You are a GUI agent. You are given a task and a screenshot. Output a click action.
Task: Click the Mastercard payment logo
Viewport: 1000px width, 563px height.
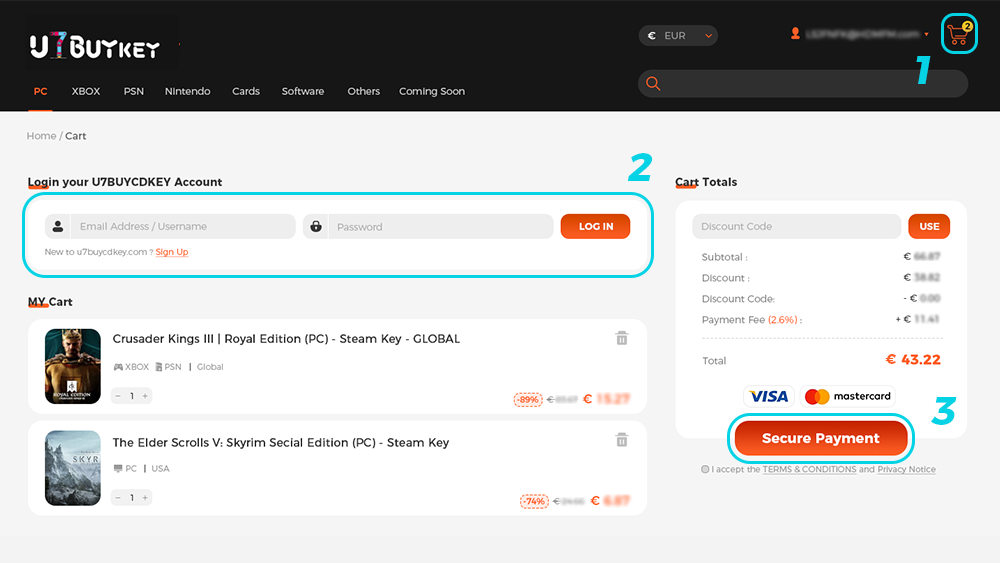click(x=848, y=396)
